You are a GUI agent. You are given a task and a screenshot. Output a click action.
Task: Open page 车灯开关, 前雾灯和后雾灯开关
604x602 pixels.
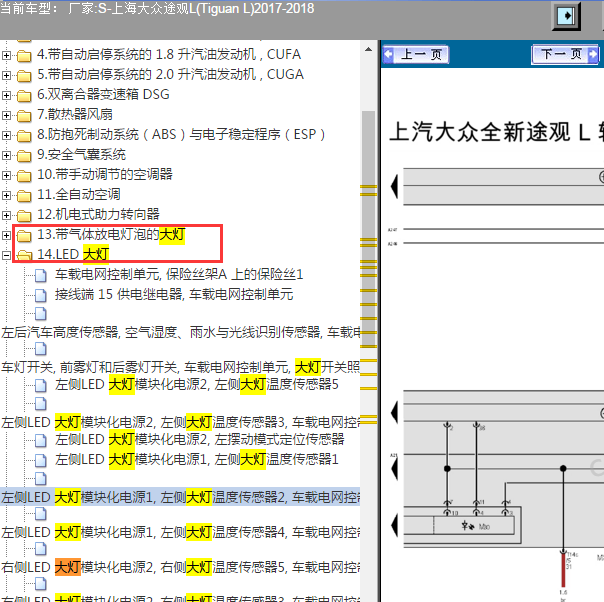pyautogui.click(x=180, y=367)
